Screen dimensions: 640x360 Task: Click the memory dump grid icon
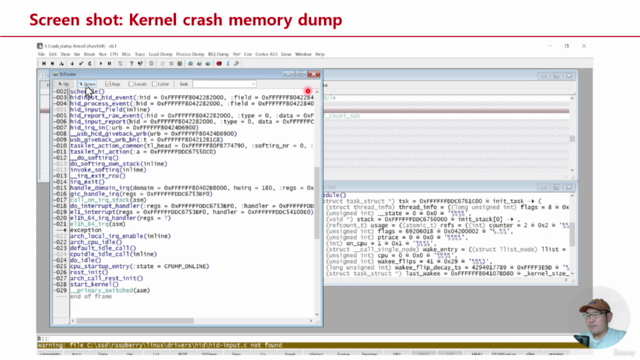pos(180,64)
